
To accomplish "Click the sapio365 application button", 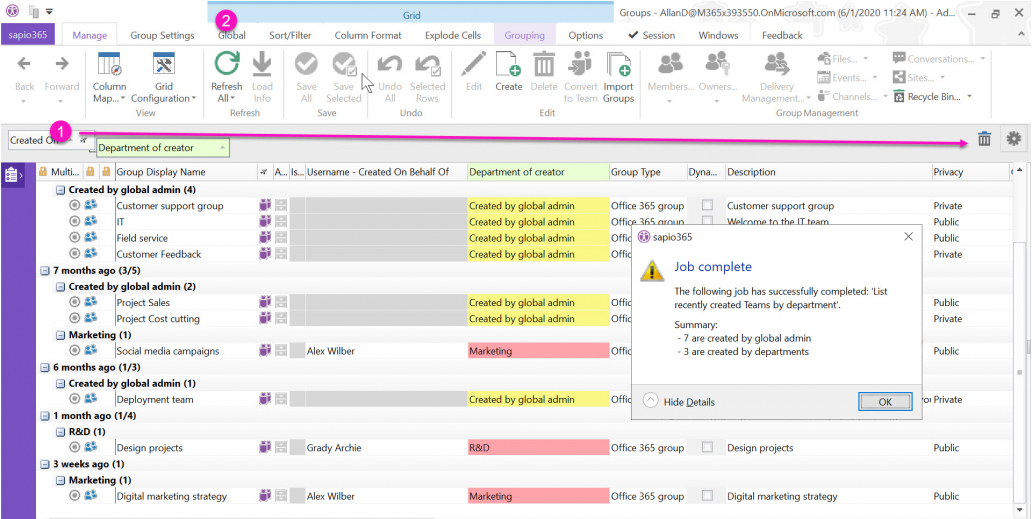I will 27,35.
